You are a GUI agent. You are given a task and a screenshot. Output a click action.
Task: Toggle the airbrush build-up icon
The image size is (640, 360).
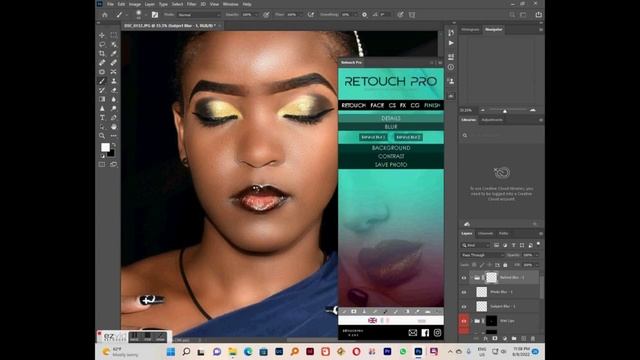click(x=311, y=15)
